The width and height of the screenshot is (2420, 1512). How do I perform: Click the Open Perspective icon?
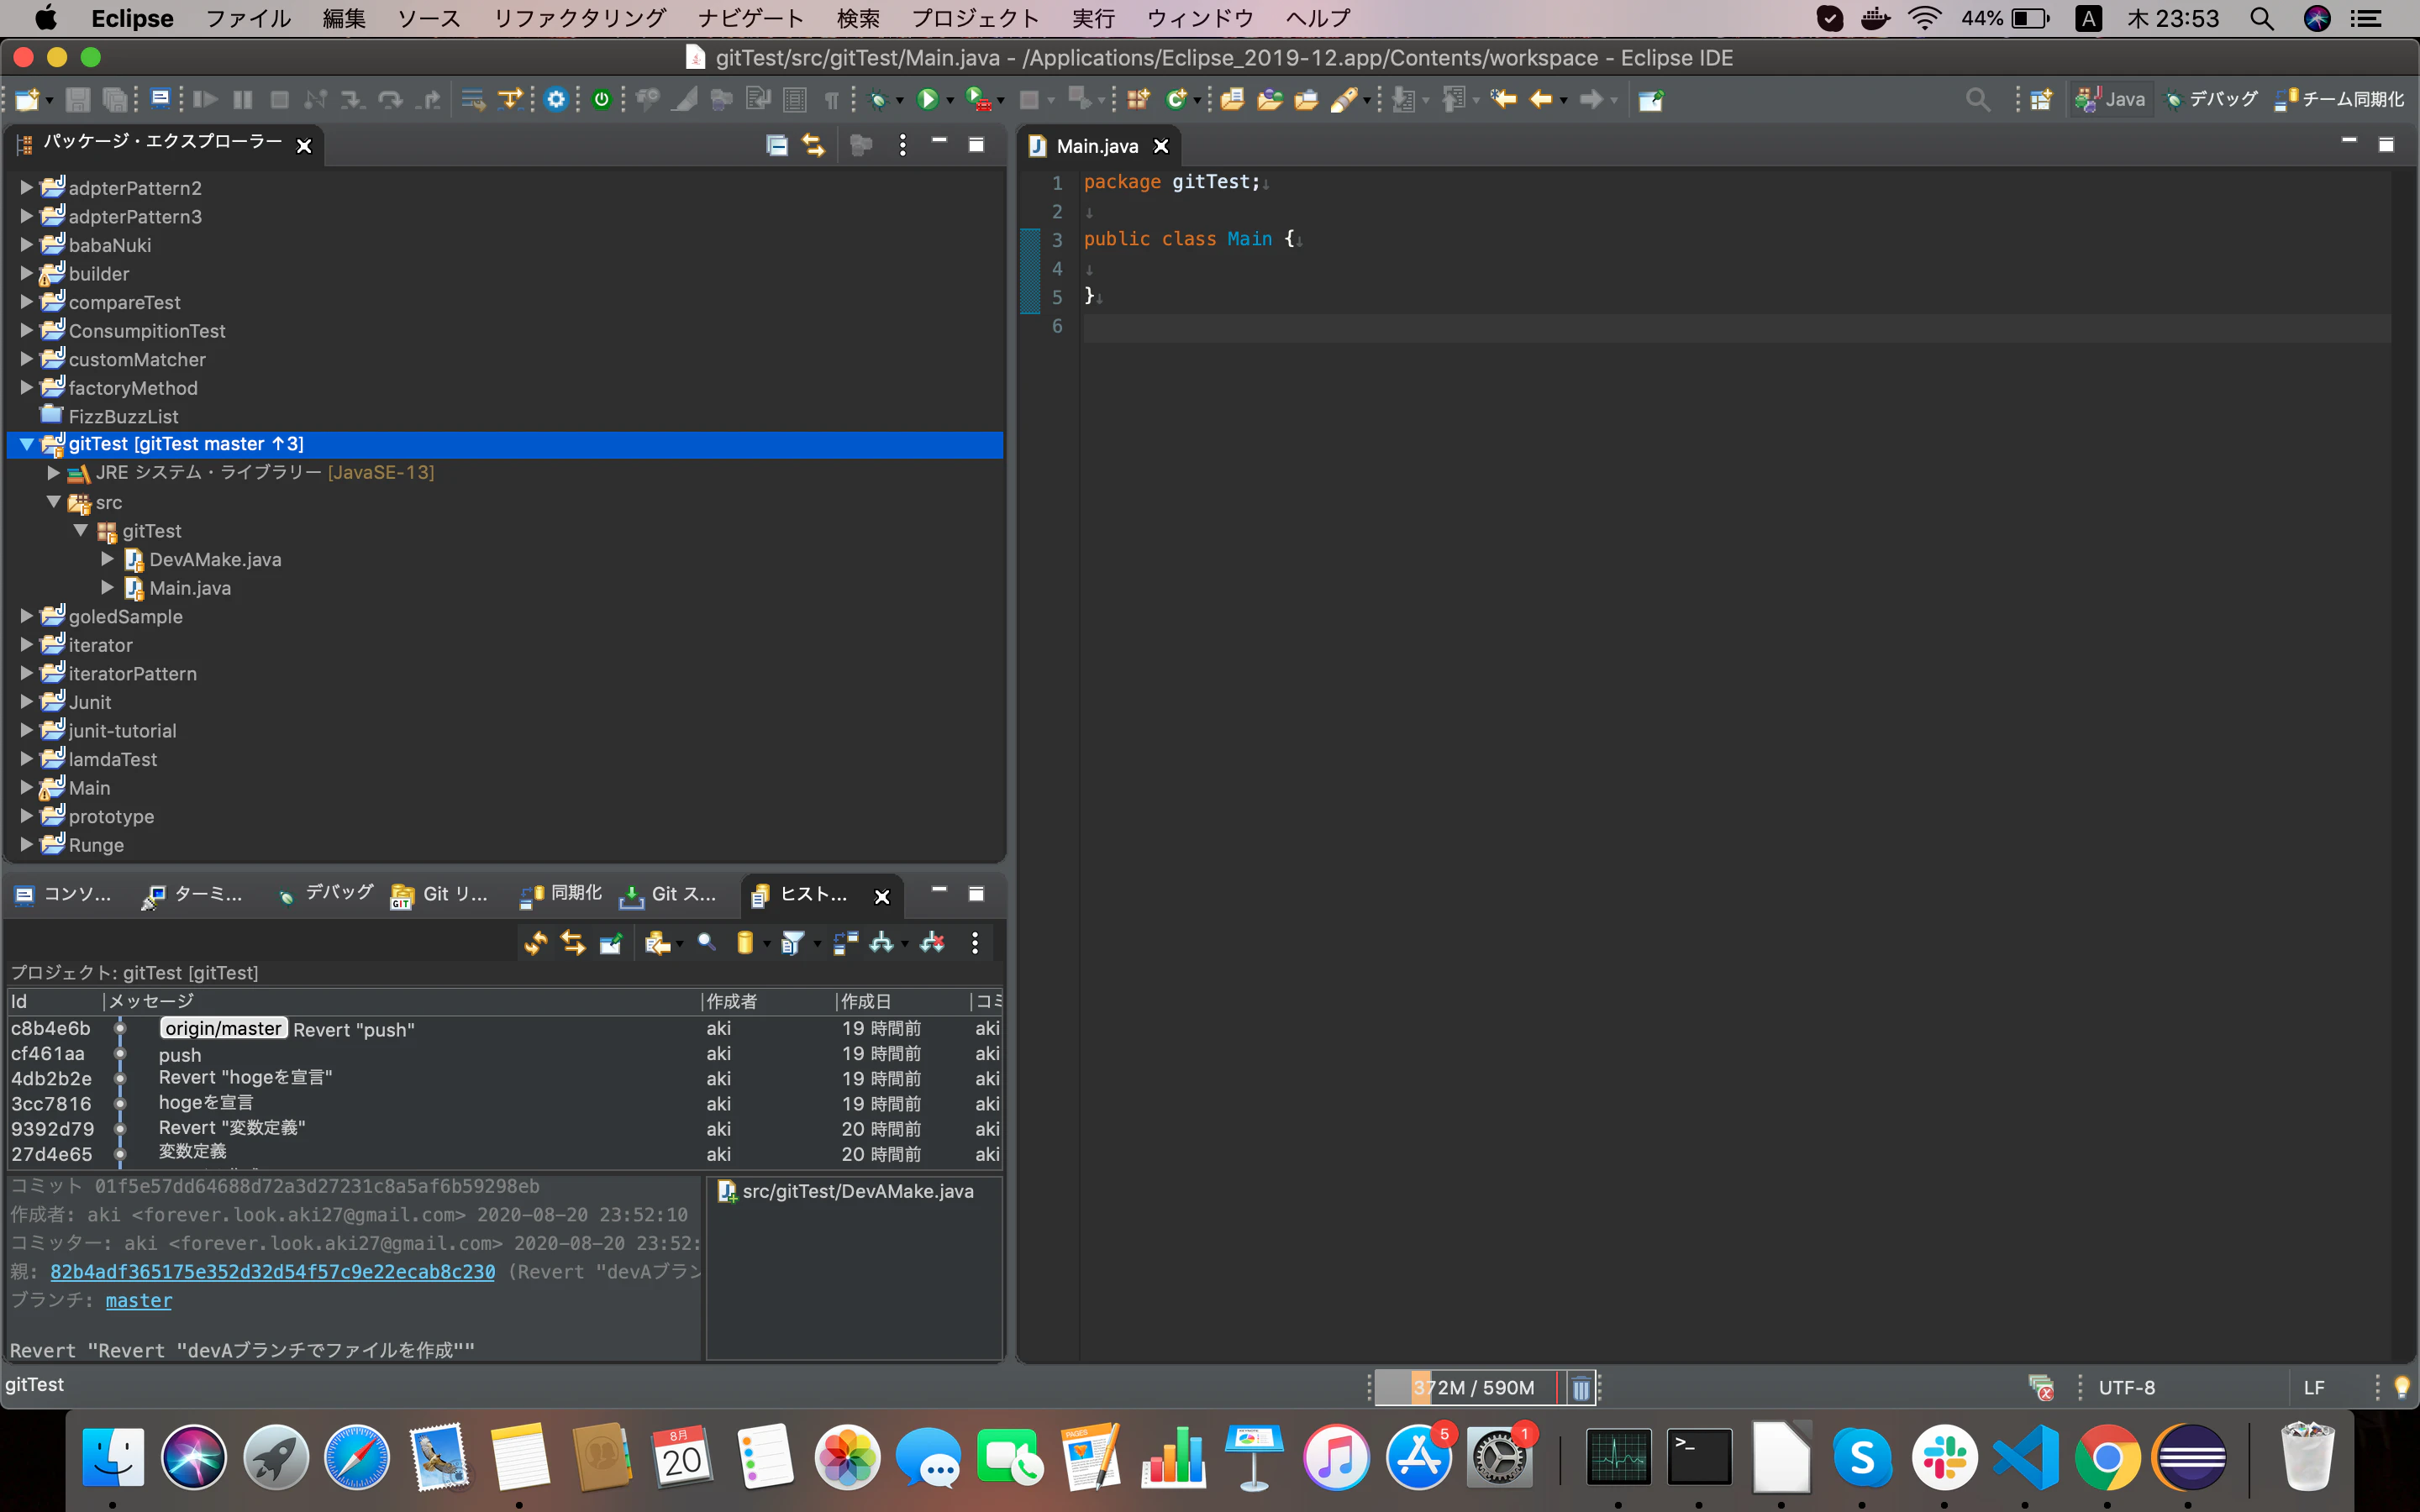pos(2041,99)
